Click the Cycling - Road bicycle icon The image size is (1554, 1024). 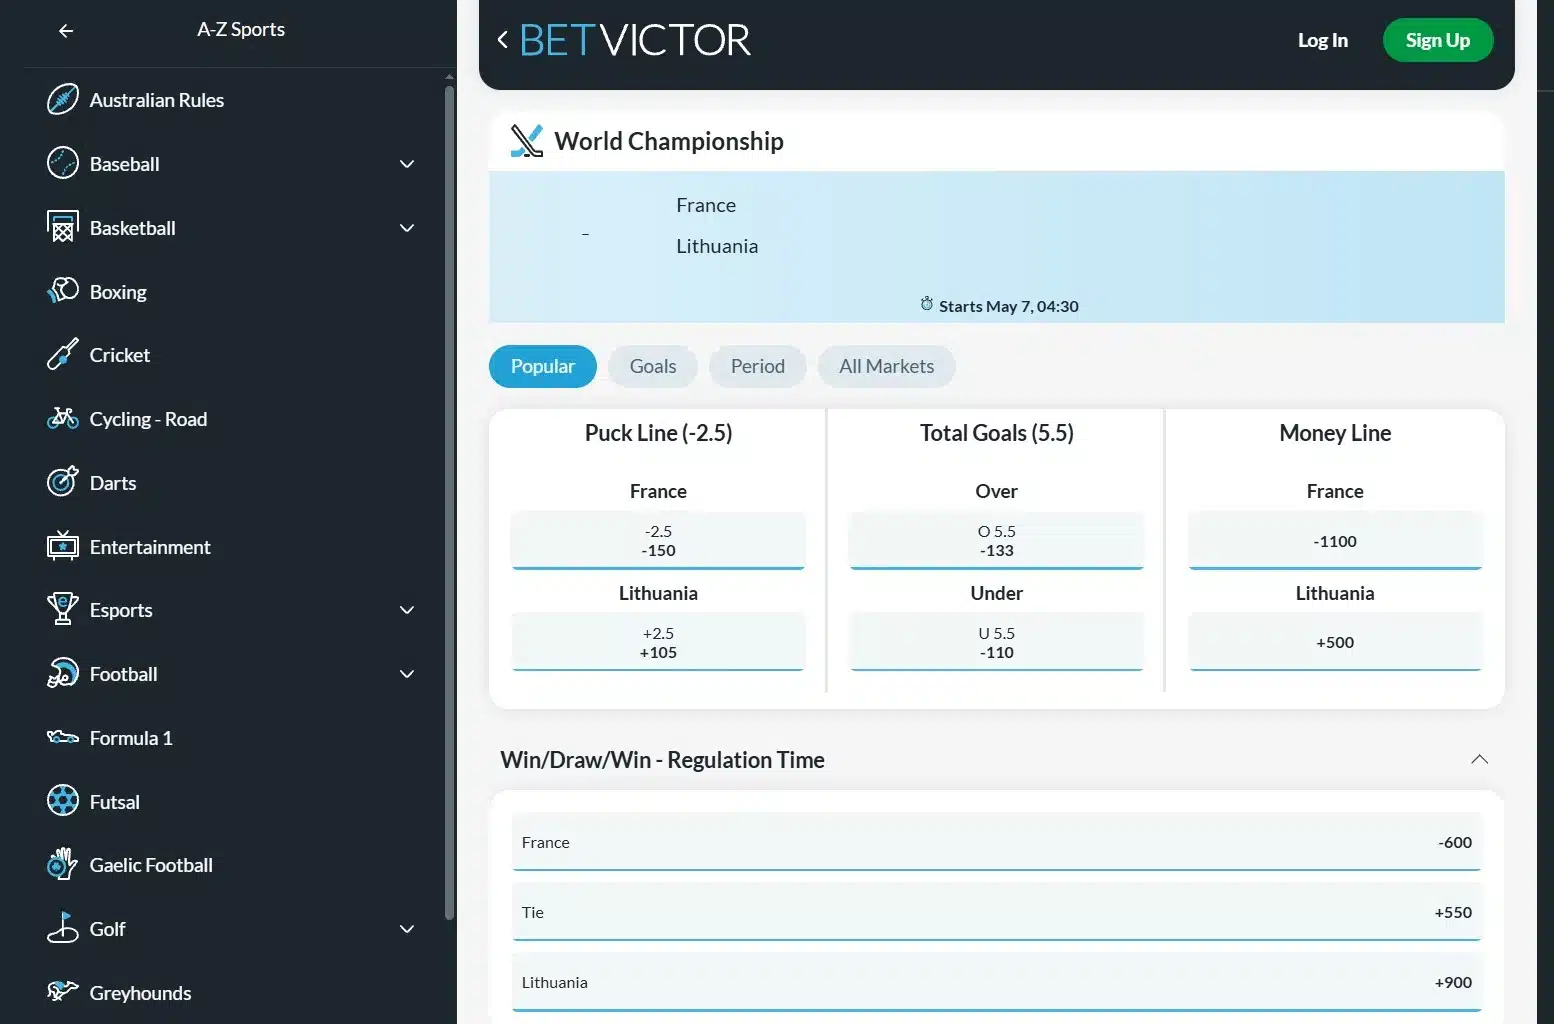63,418
